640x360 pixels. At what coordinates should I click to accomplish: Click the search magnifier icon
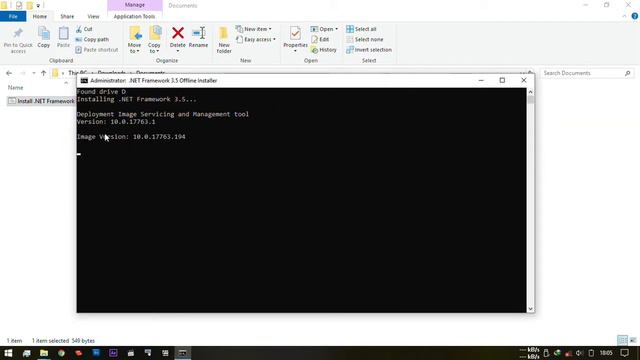coord(627,73)
